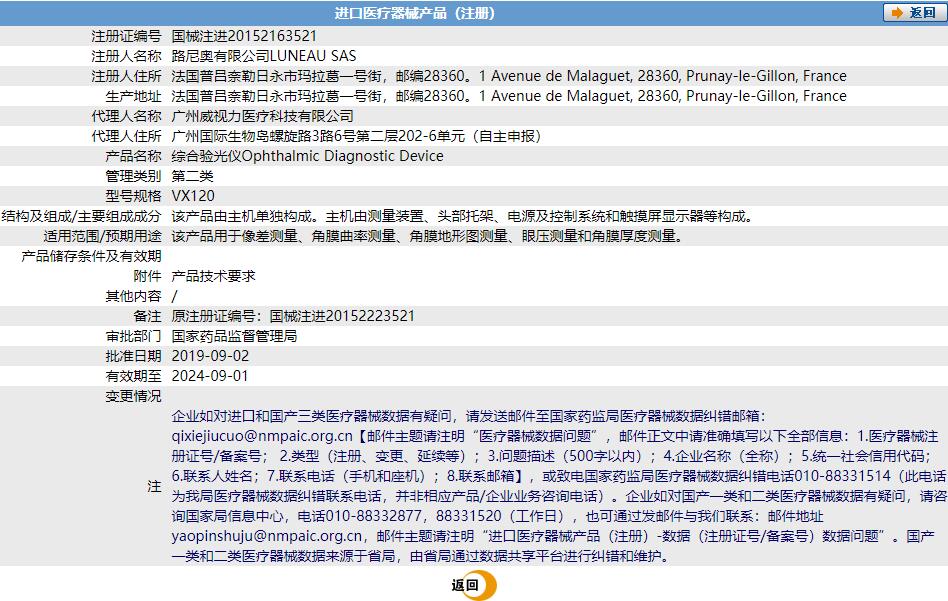Click the 代理人住所 label
This screenshot has width=948, height=601.
tap(126, 135)
